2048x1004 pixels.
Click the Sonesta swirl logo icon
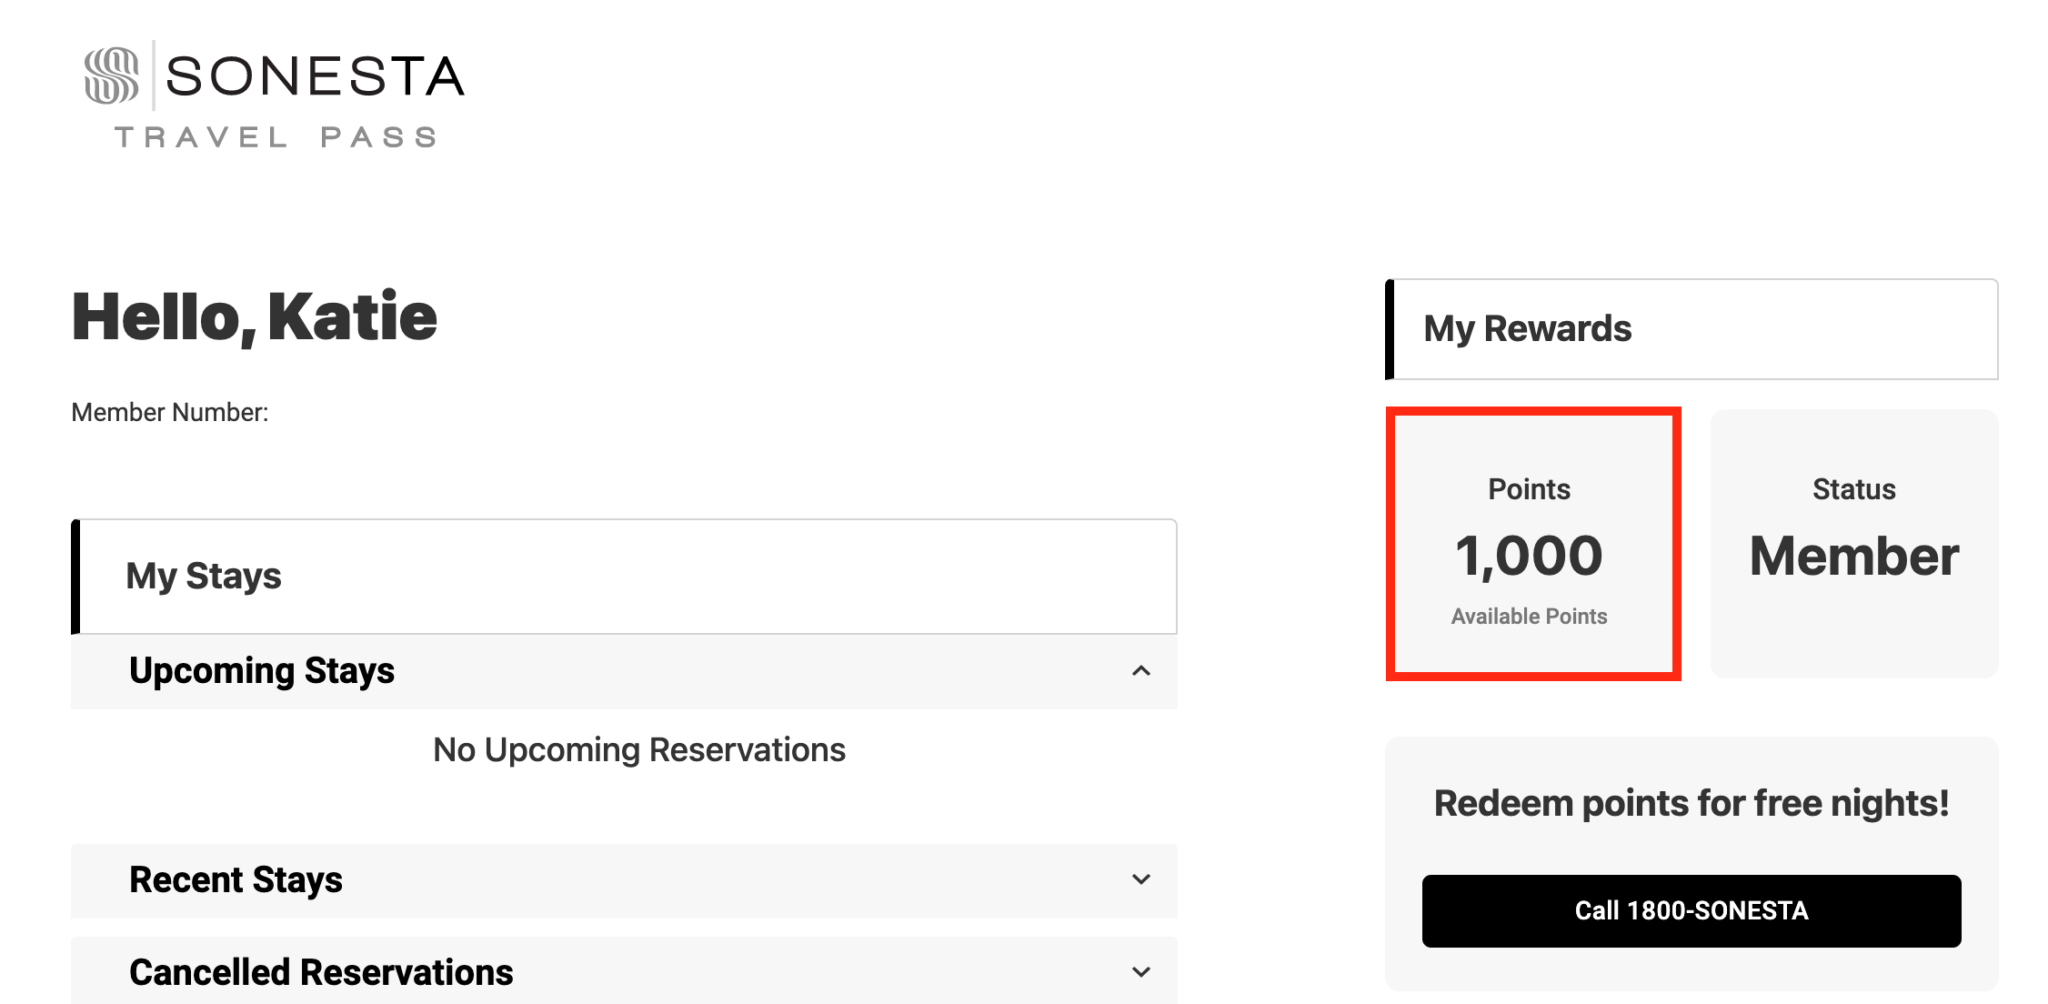tap(111, 75)
